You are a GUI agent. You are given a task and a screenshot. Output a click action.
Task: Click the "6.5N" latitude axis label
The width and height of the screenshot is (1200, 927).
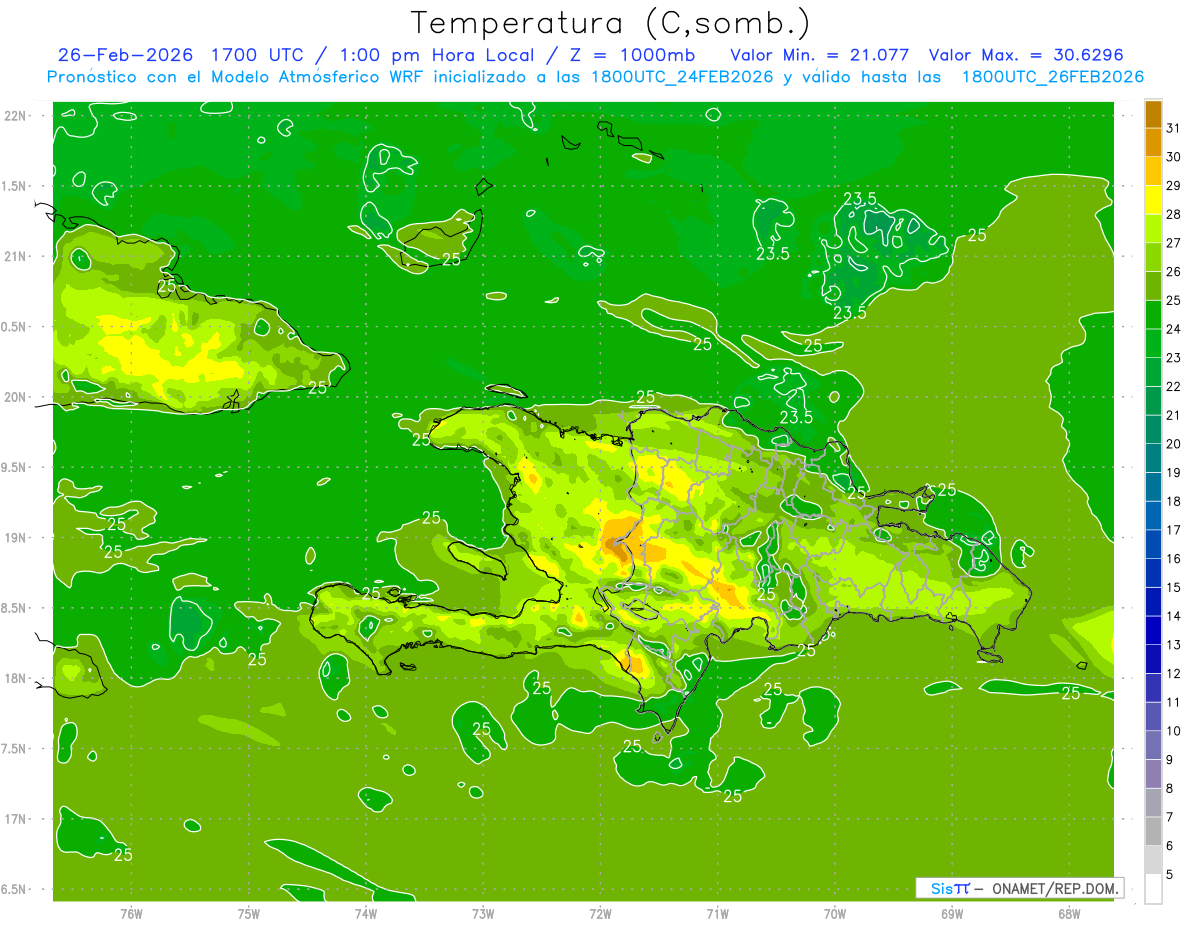point(15,889)
